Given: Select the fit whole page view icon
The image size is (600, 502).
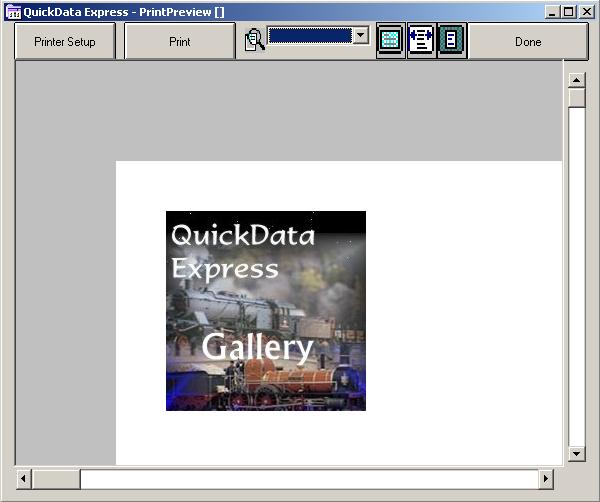Looking at the screenshot, I should coord(390,41).
